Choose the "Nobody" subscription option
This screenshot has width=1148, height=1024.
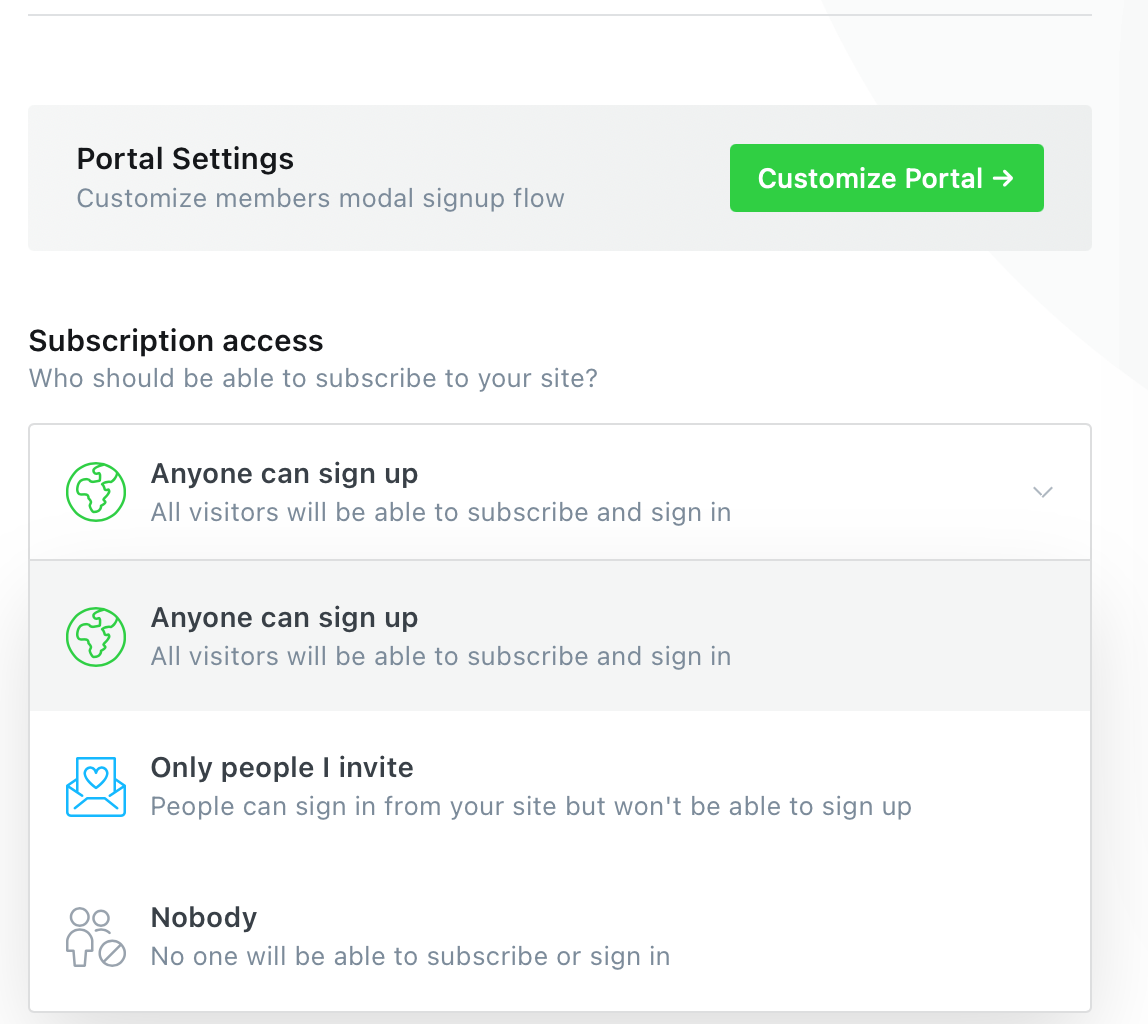(x=560, y=937)
